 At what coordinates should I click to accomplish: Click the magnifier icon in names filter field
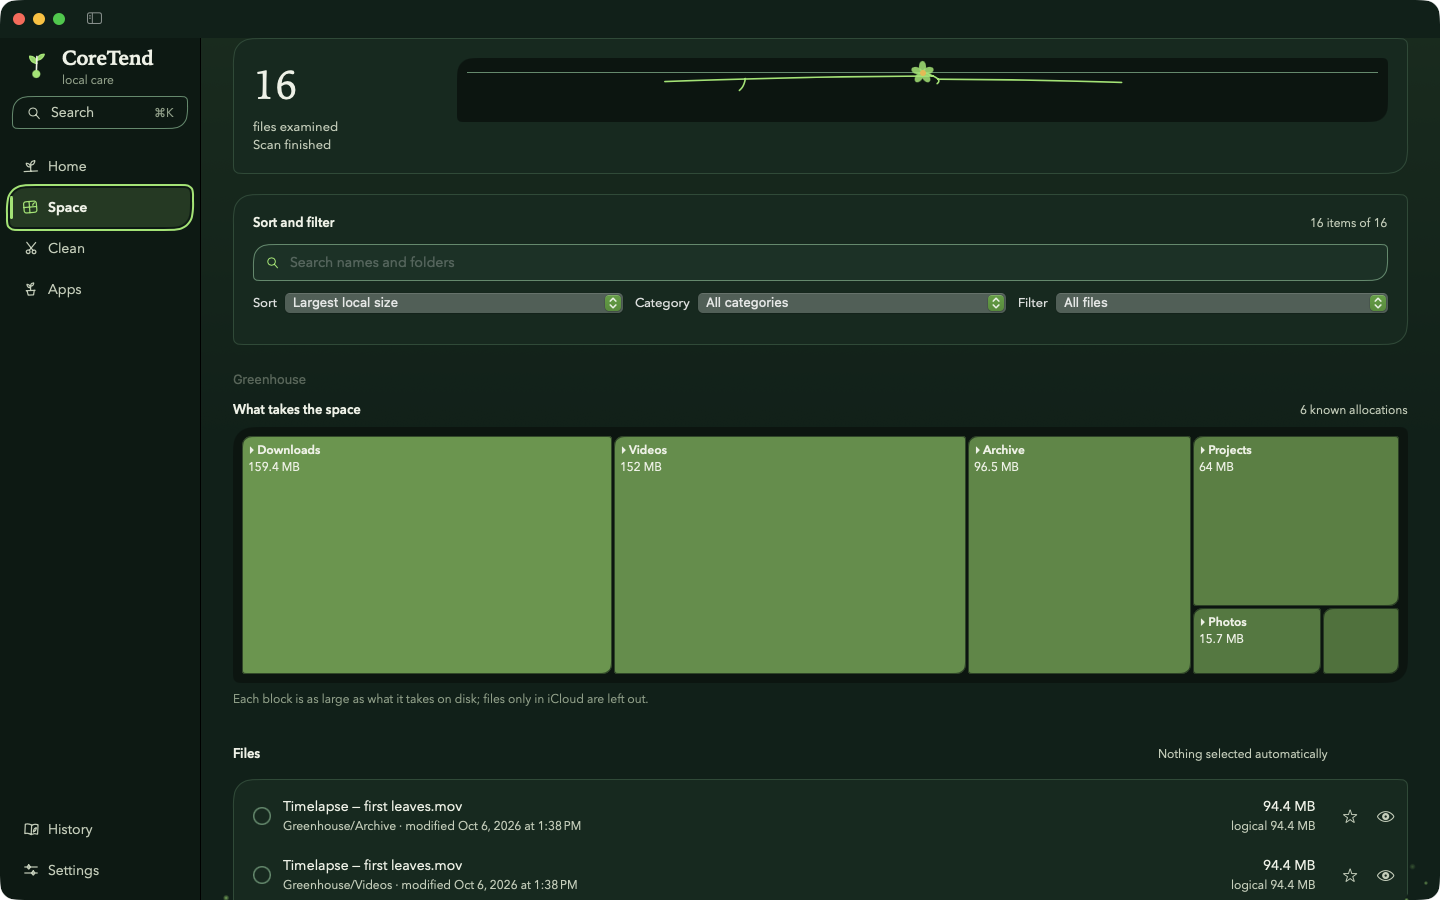(x=272, y=263)
